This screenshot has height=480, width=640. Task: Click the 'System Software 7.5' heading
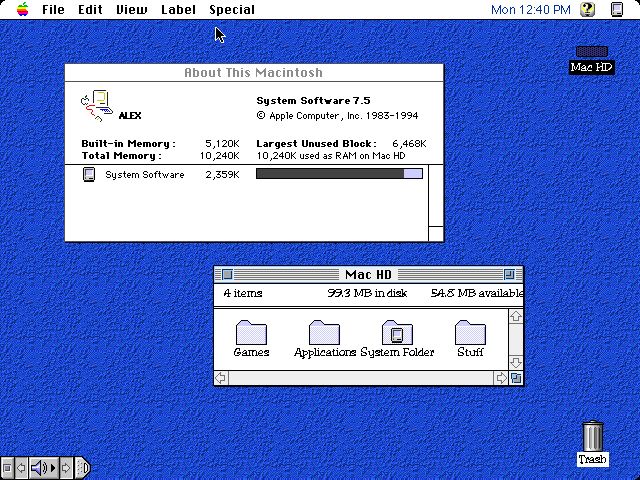(x=313, y=101)
